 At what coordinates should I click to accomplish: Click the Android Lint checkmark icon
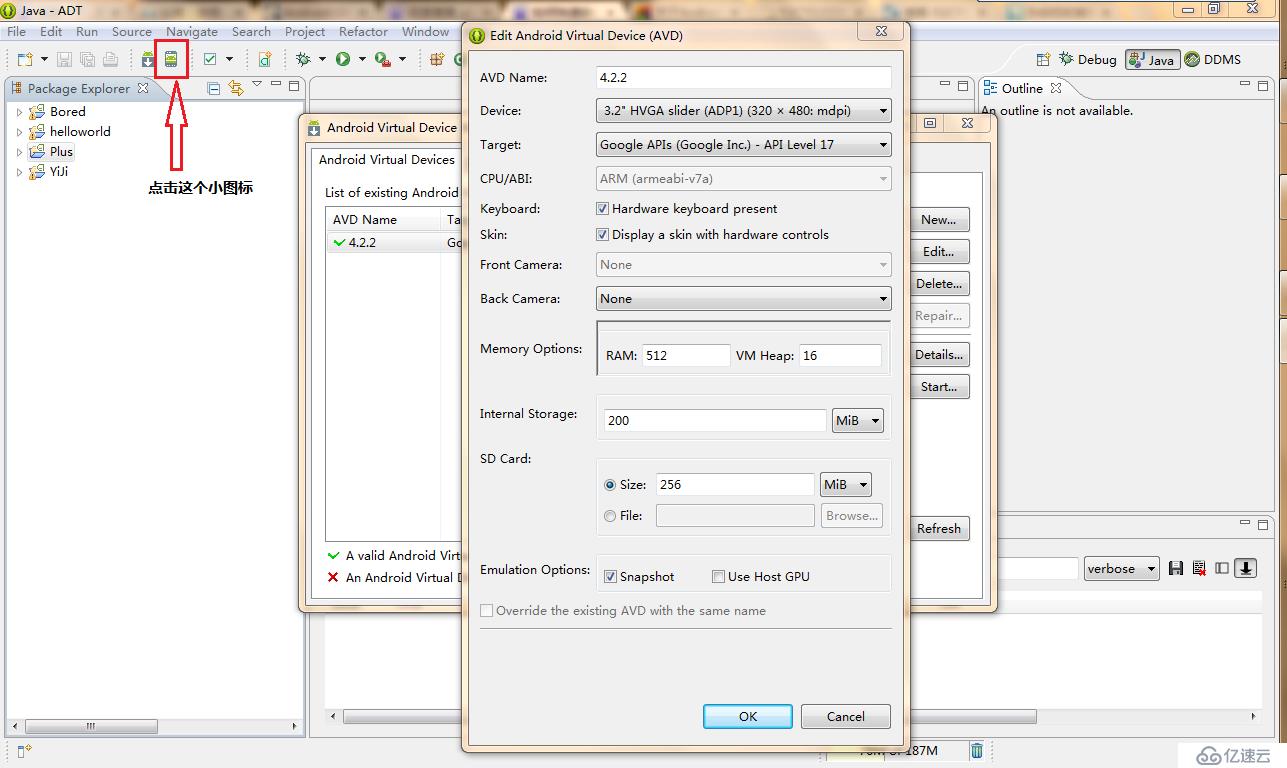click(210, 60)
